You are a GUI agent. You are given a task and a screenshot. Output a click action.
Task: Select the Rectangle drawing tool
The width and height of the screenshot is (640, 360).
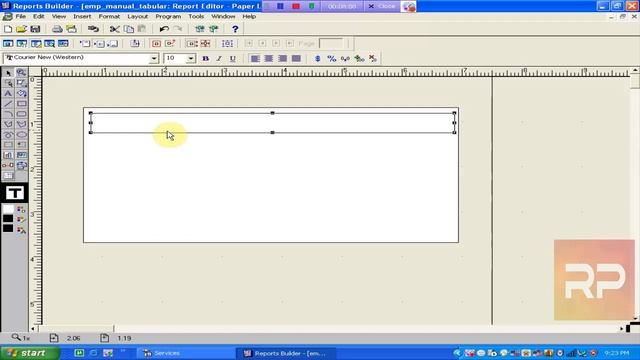point(22,104)
